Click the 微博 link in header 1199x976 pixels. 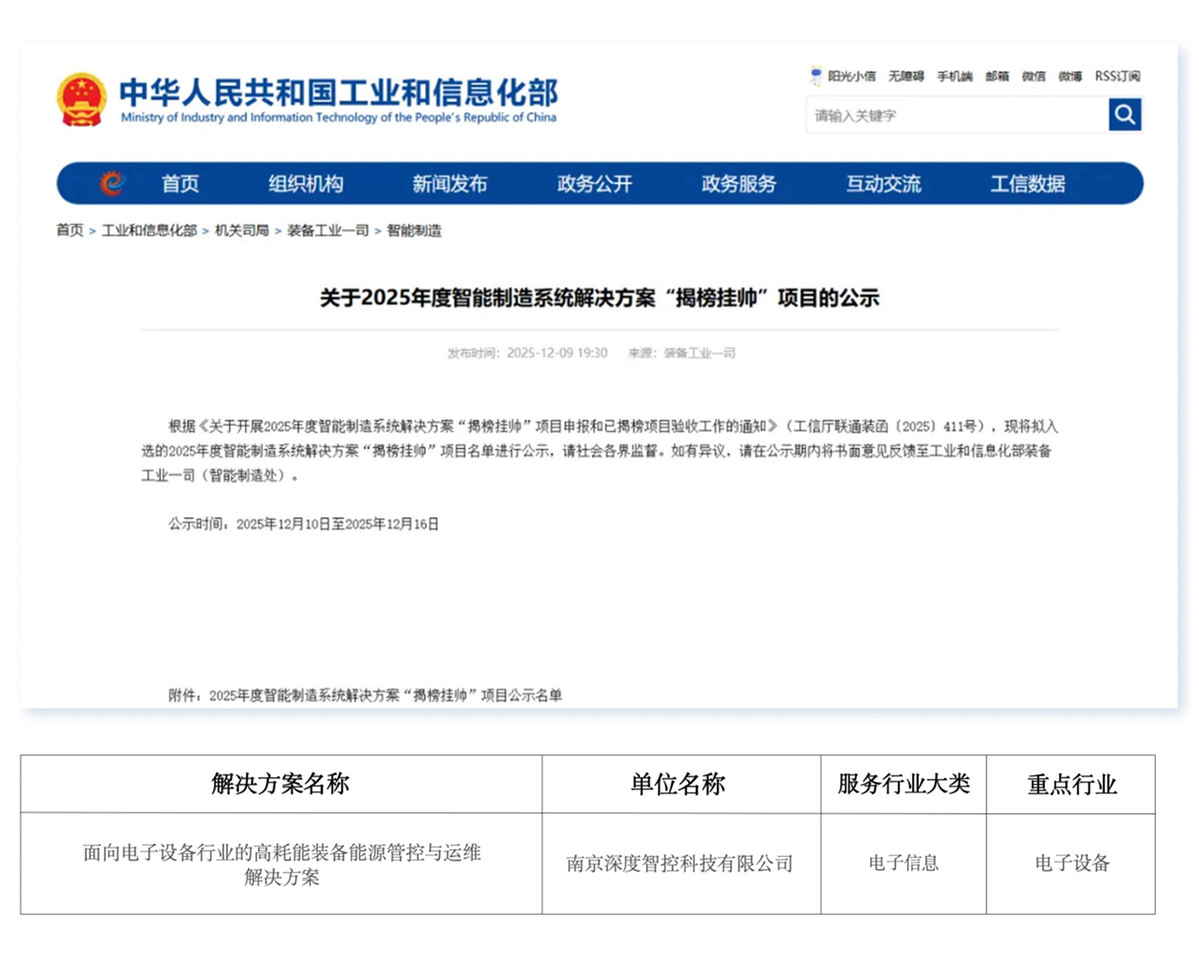[x=1070, y=76]
